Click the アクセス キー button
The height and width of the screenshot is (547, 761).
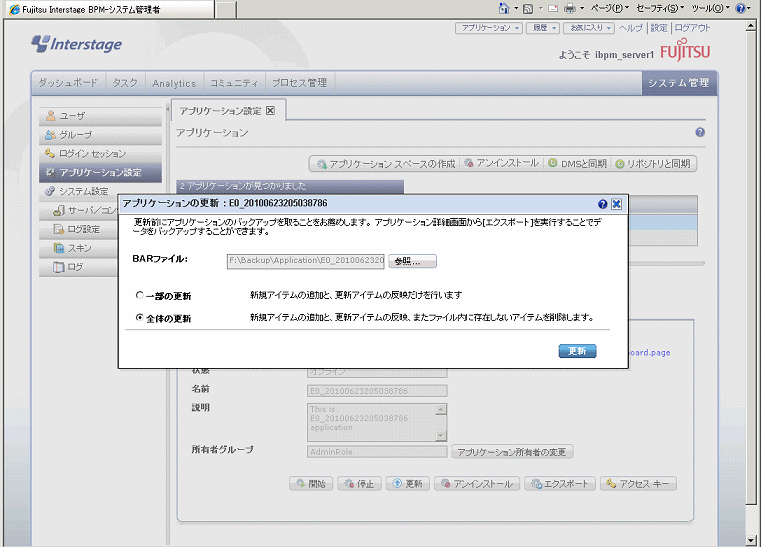[638, 483]
